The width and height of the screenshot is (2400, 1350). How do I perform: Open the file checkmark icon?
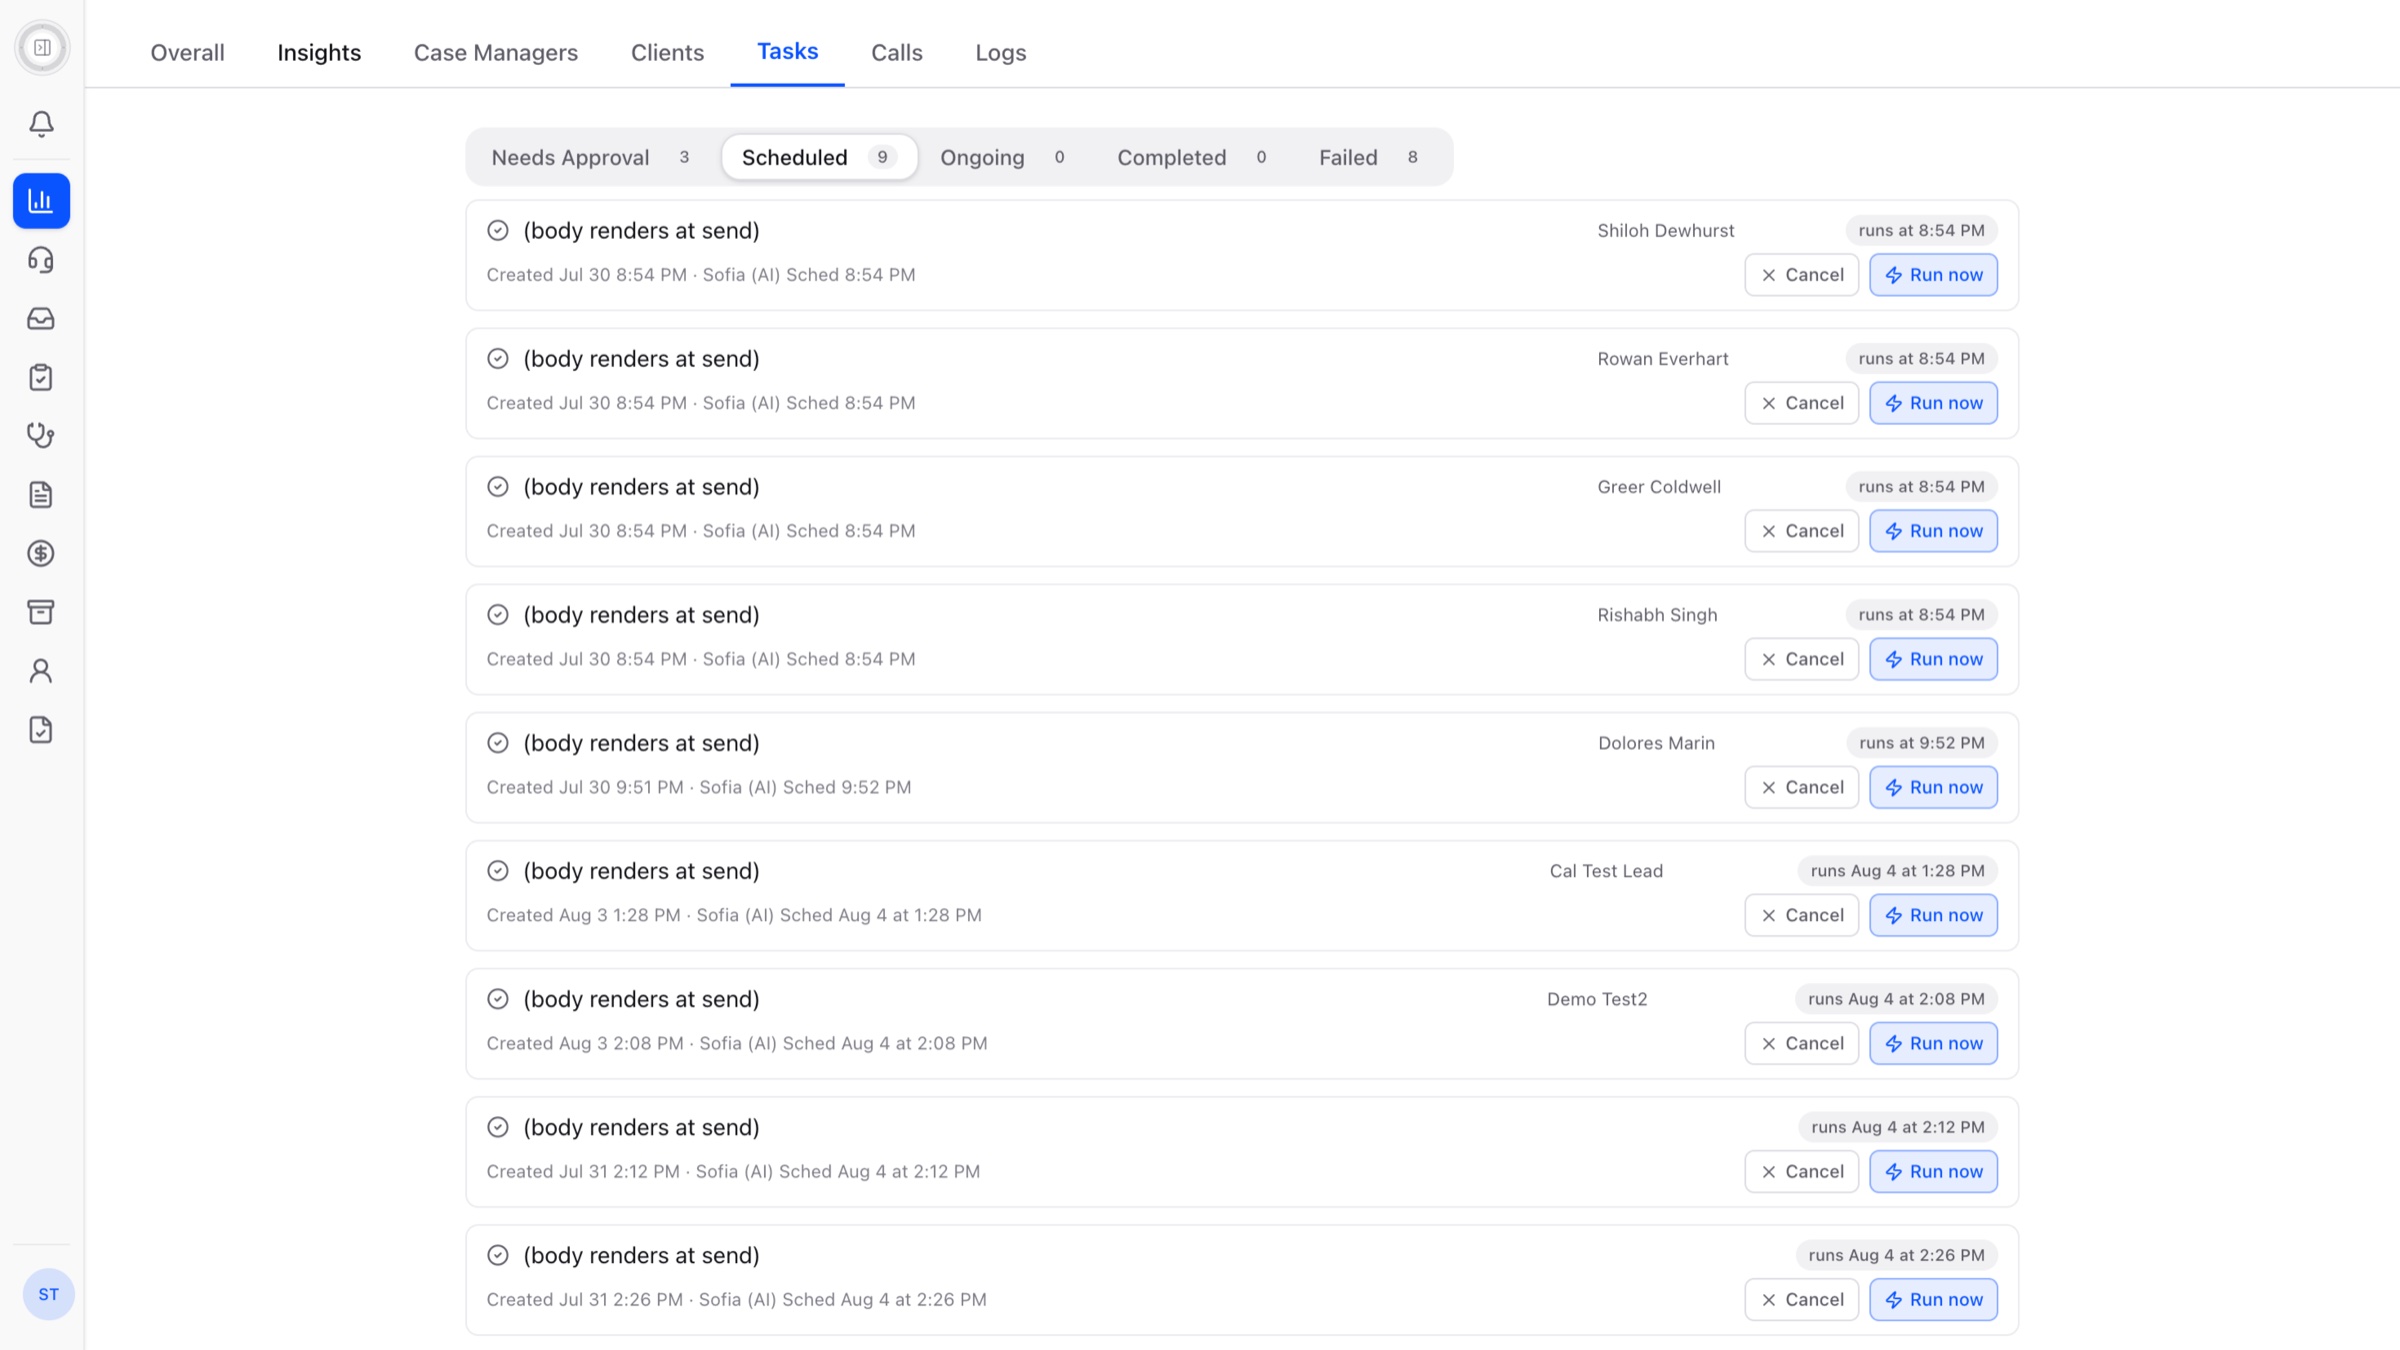tap(41, 729)
